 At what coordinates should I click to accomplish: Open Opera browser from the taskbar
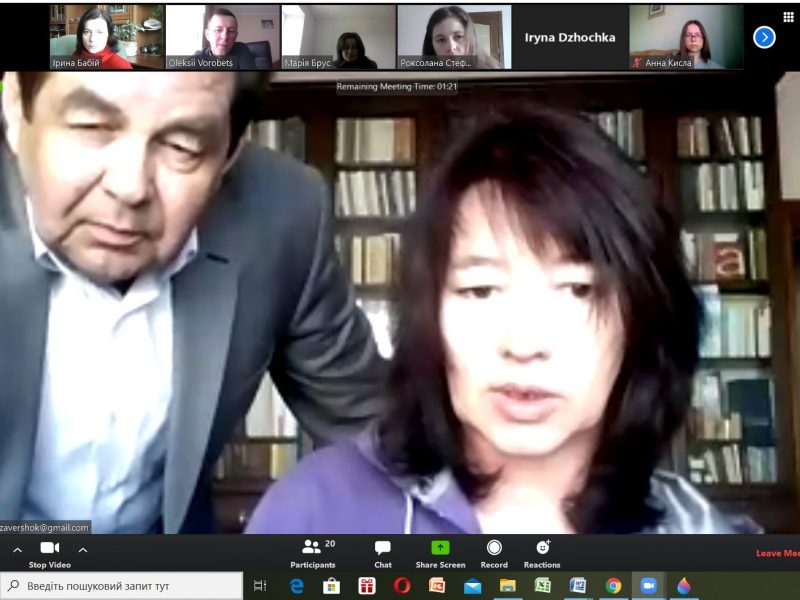click(402, 586)
